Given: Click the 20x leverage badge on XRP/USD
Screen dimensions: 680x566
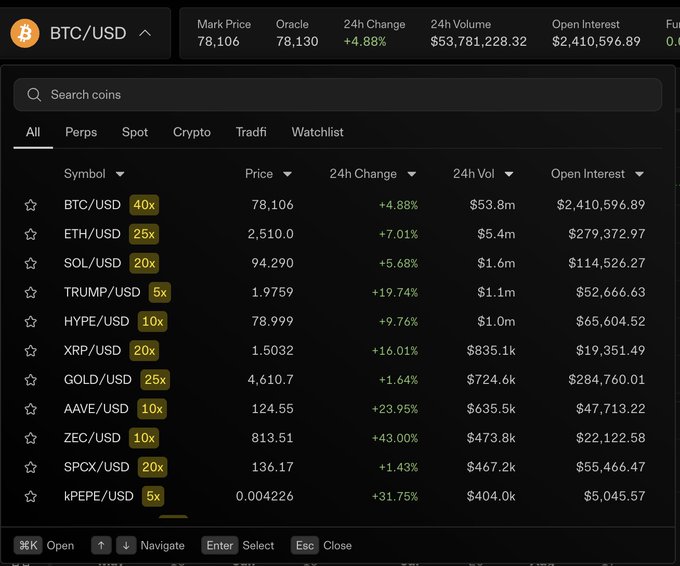Looking at the screenshot, I should pyautogui.click(x=144, y=350).
